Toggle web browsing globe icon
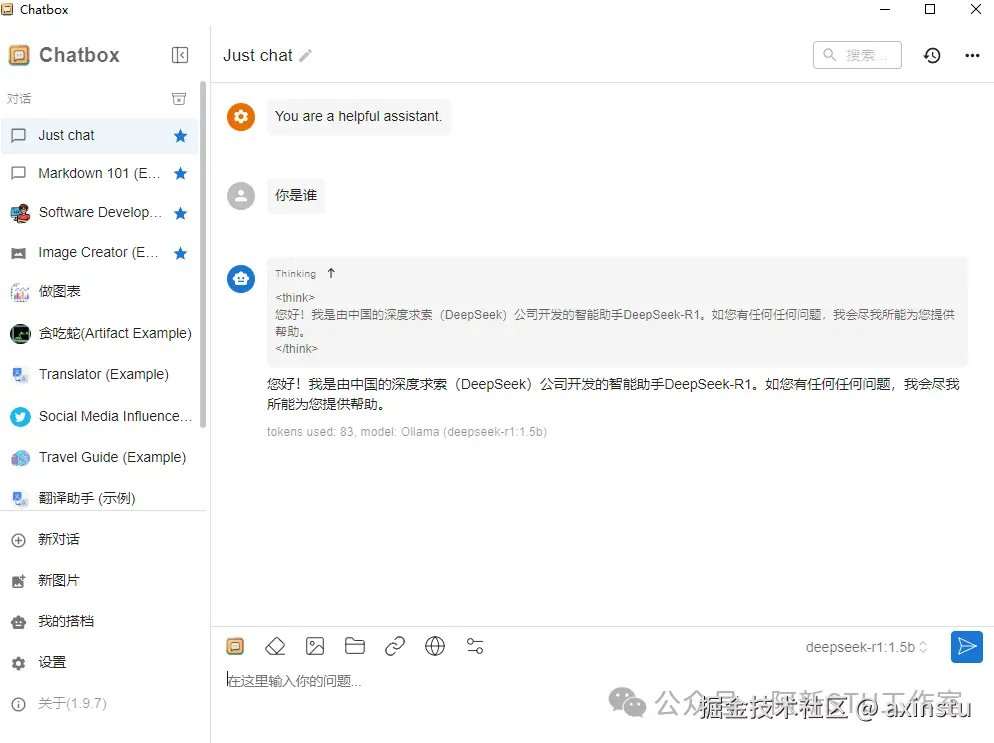This screenshot has height=743, width=994. (435, 646)
